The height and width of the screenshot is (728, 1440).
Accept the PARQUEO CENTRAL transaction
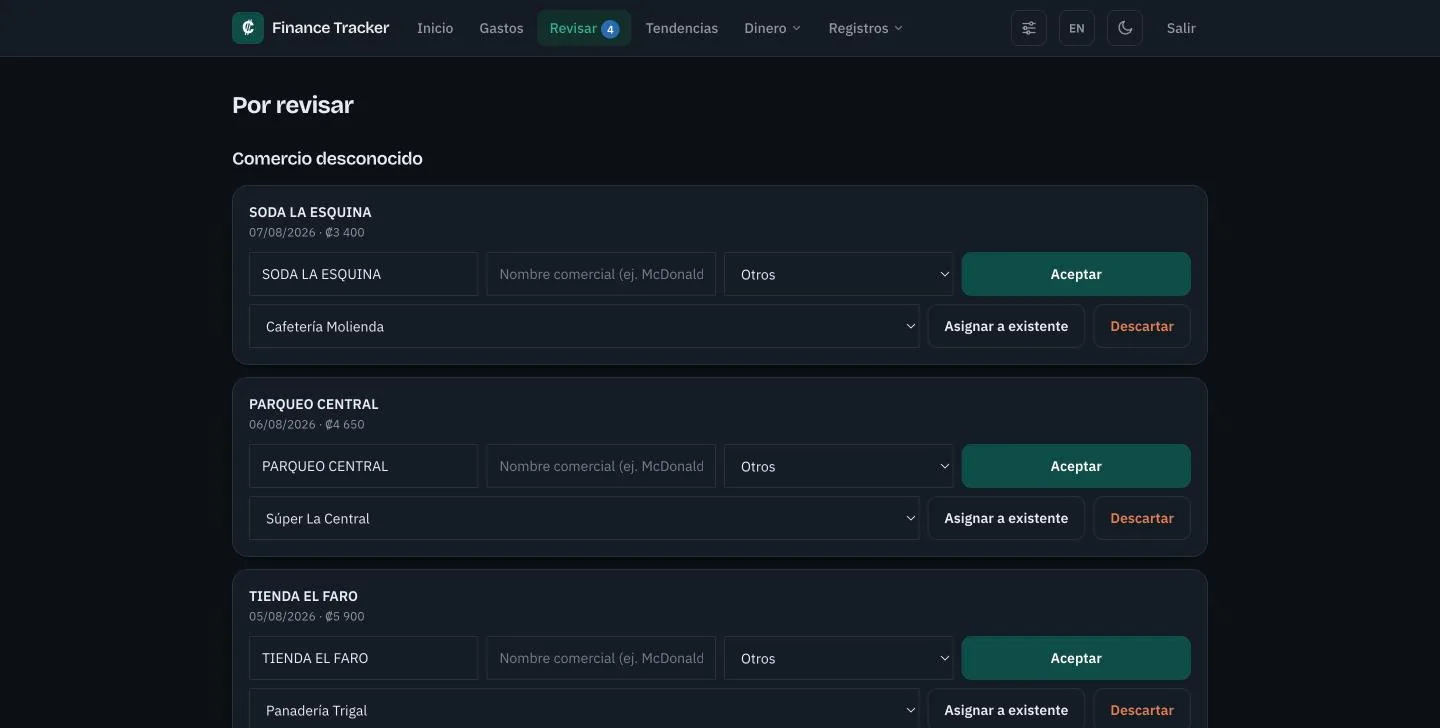[1076, 466]
